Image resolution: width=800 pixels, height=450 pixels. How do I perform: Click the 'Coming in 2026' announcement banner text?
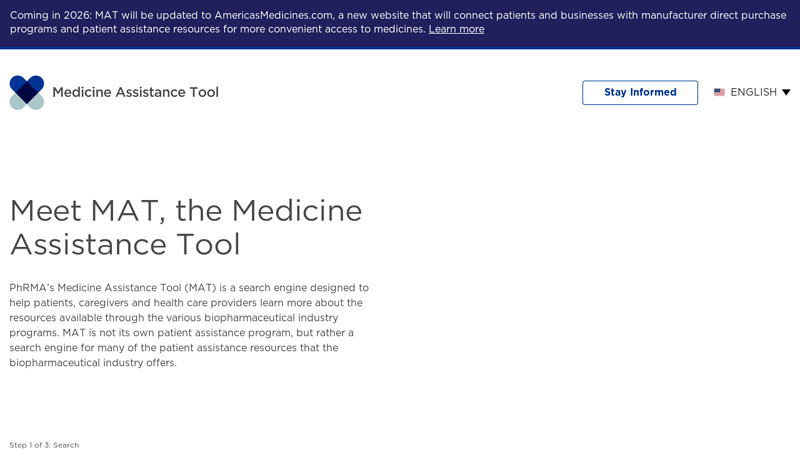coord(398,22)
